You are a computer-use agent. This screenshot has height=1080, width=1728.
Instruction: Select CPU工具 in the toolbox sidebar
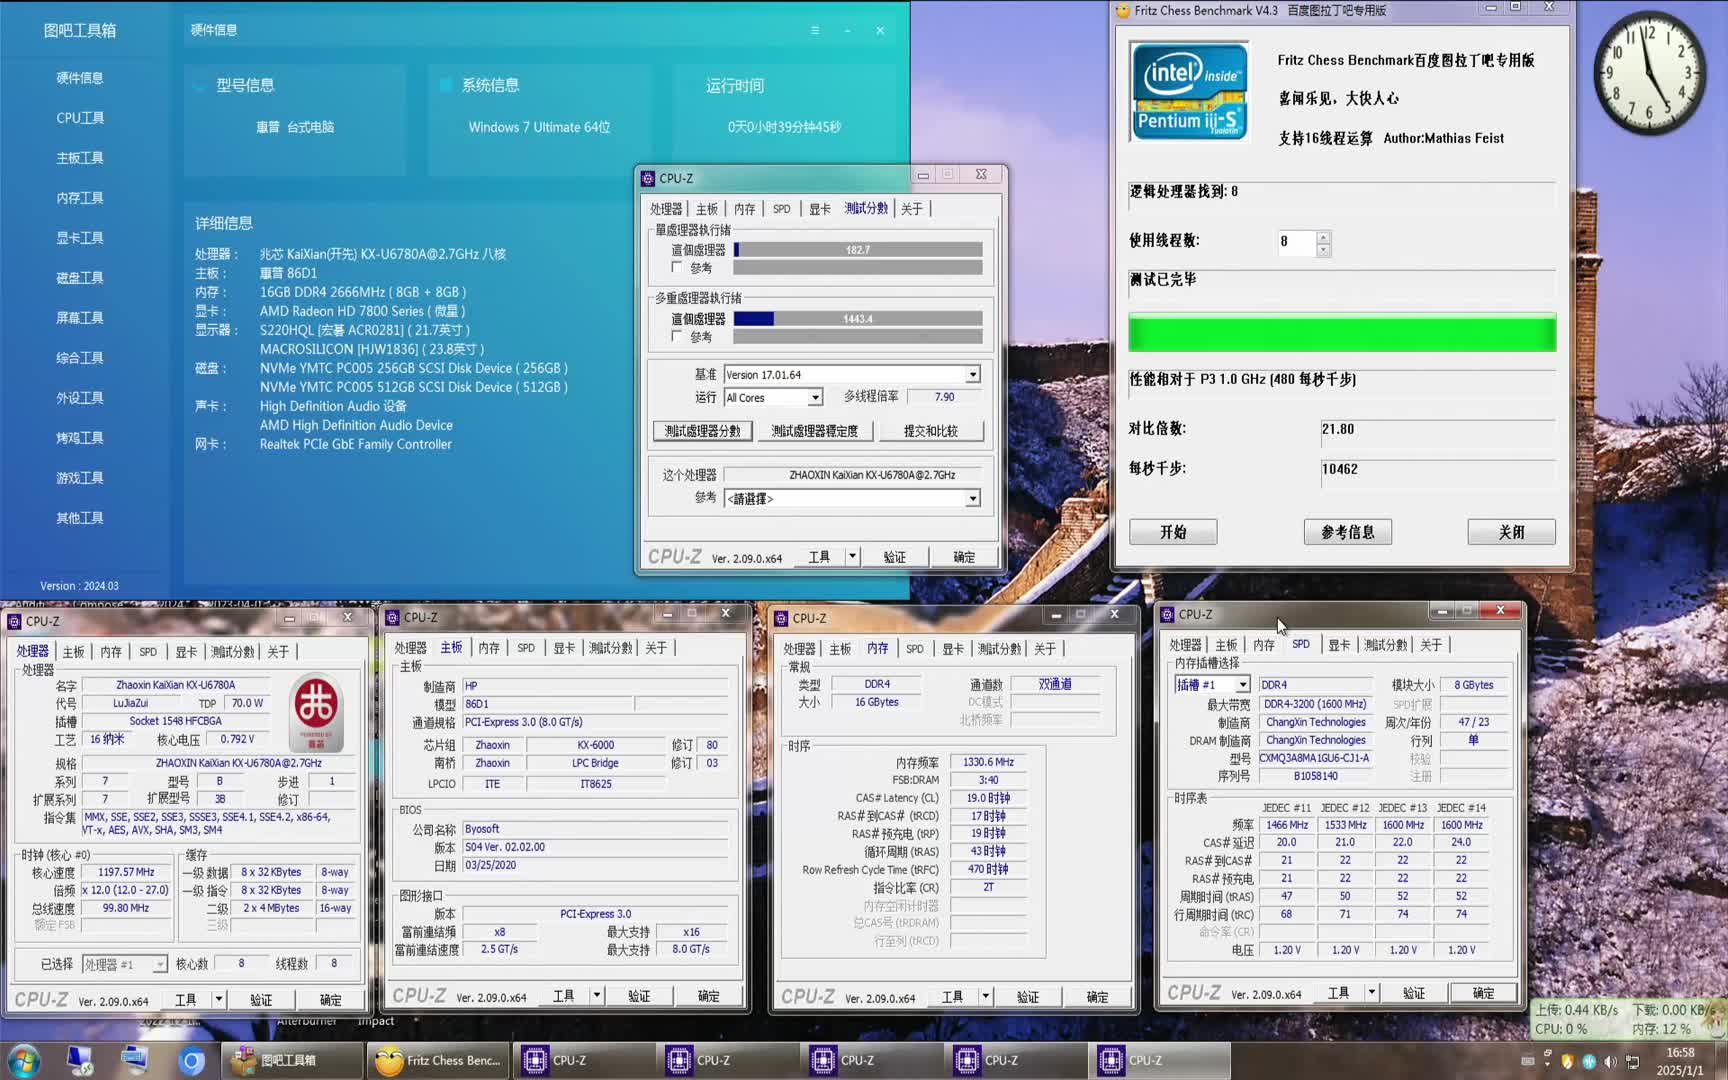click(x=80, y=118)
